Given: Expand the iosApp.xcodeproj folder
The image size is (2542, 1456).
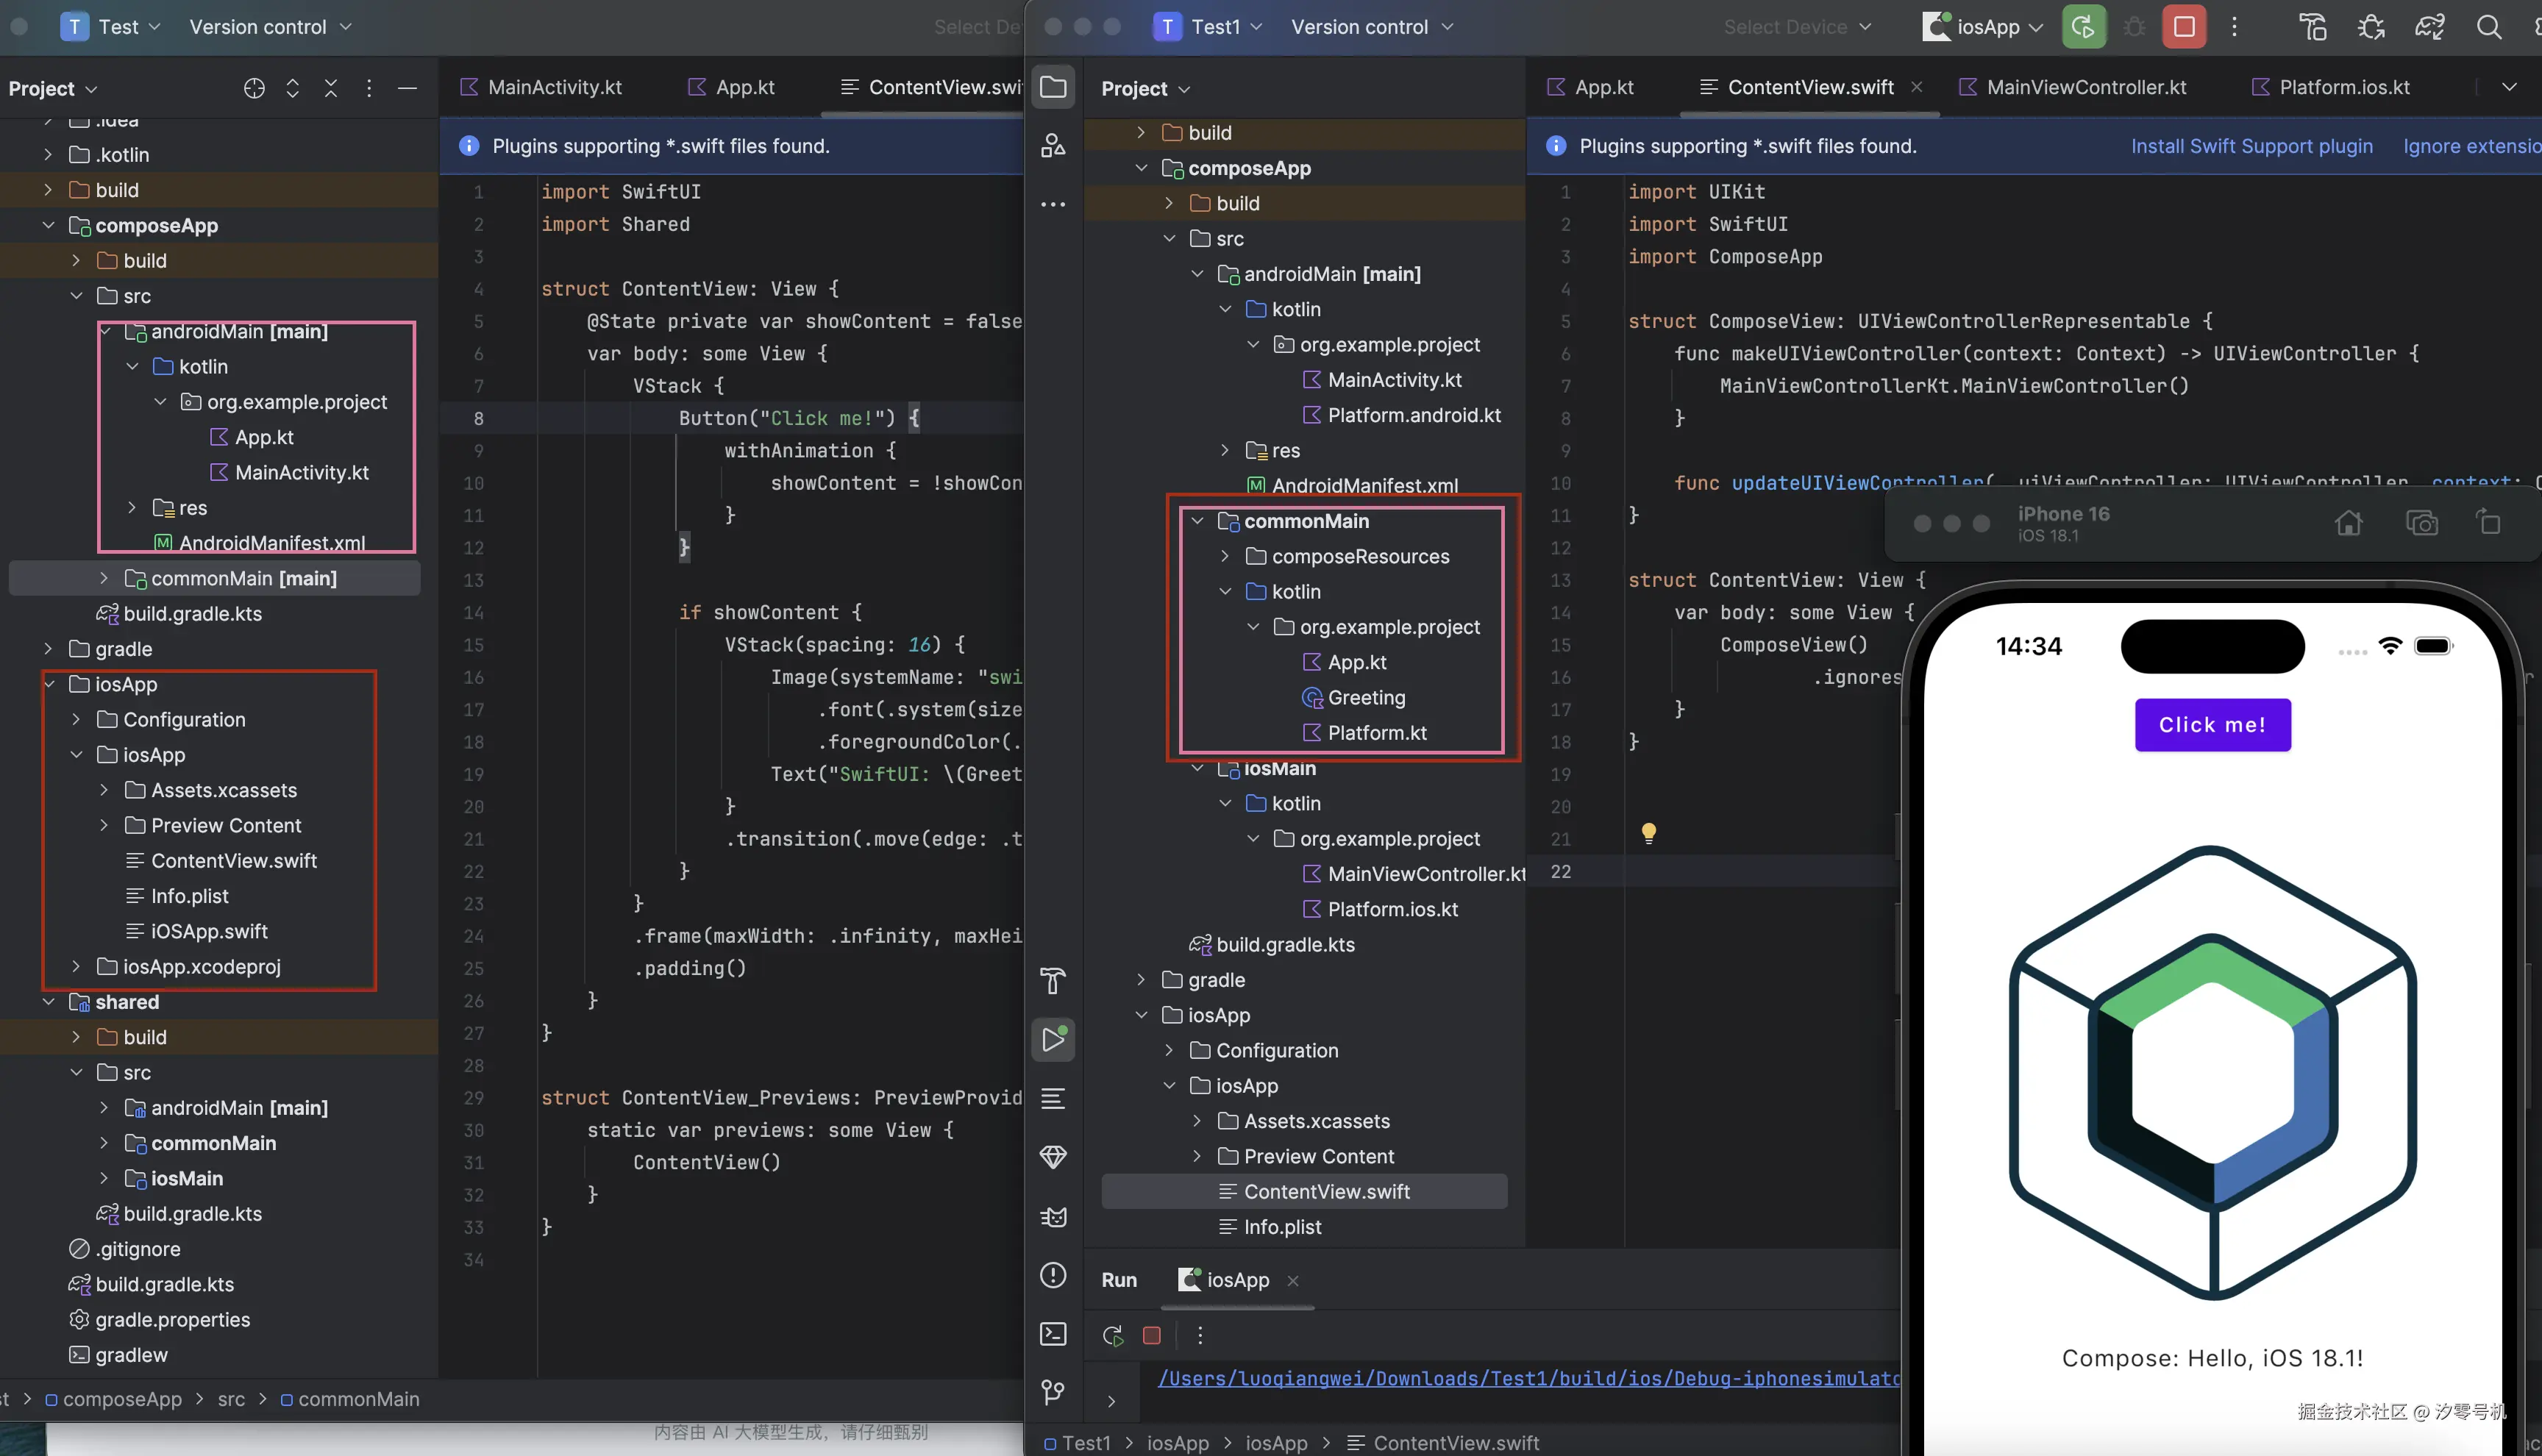Looking at the screenshot, I should [76, 966].
